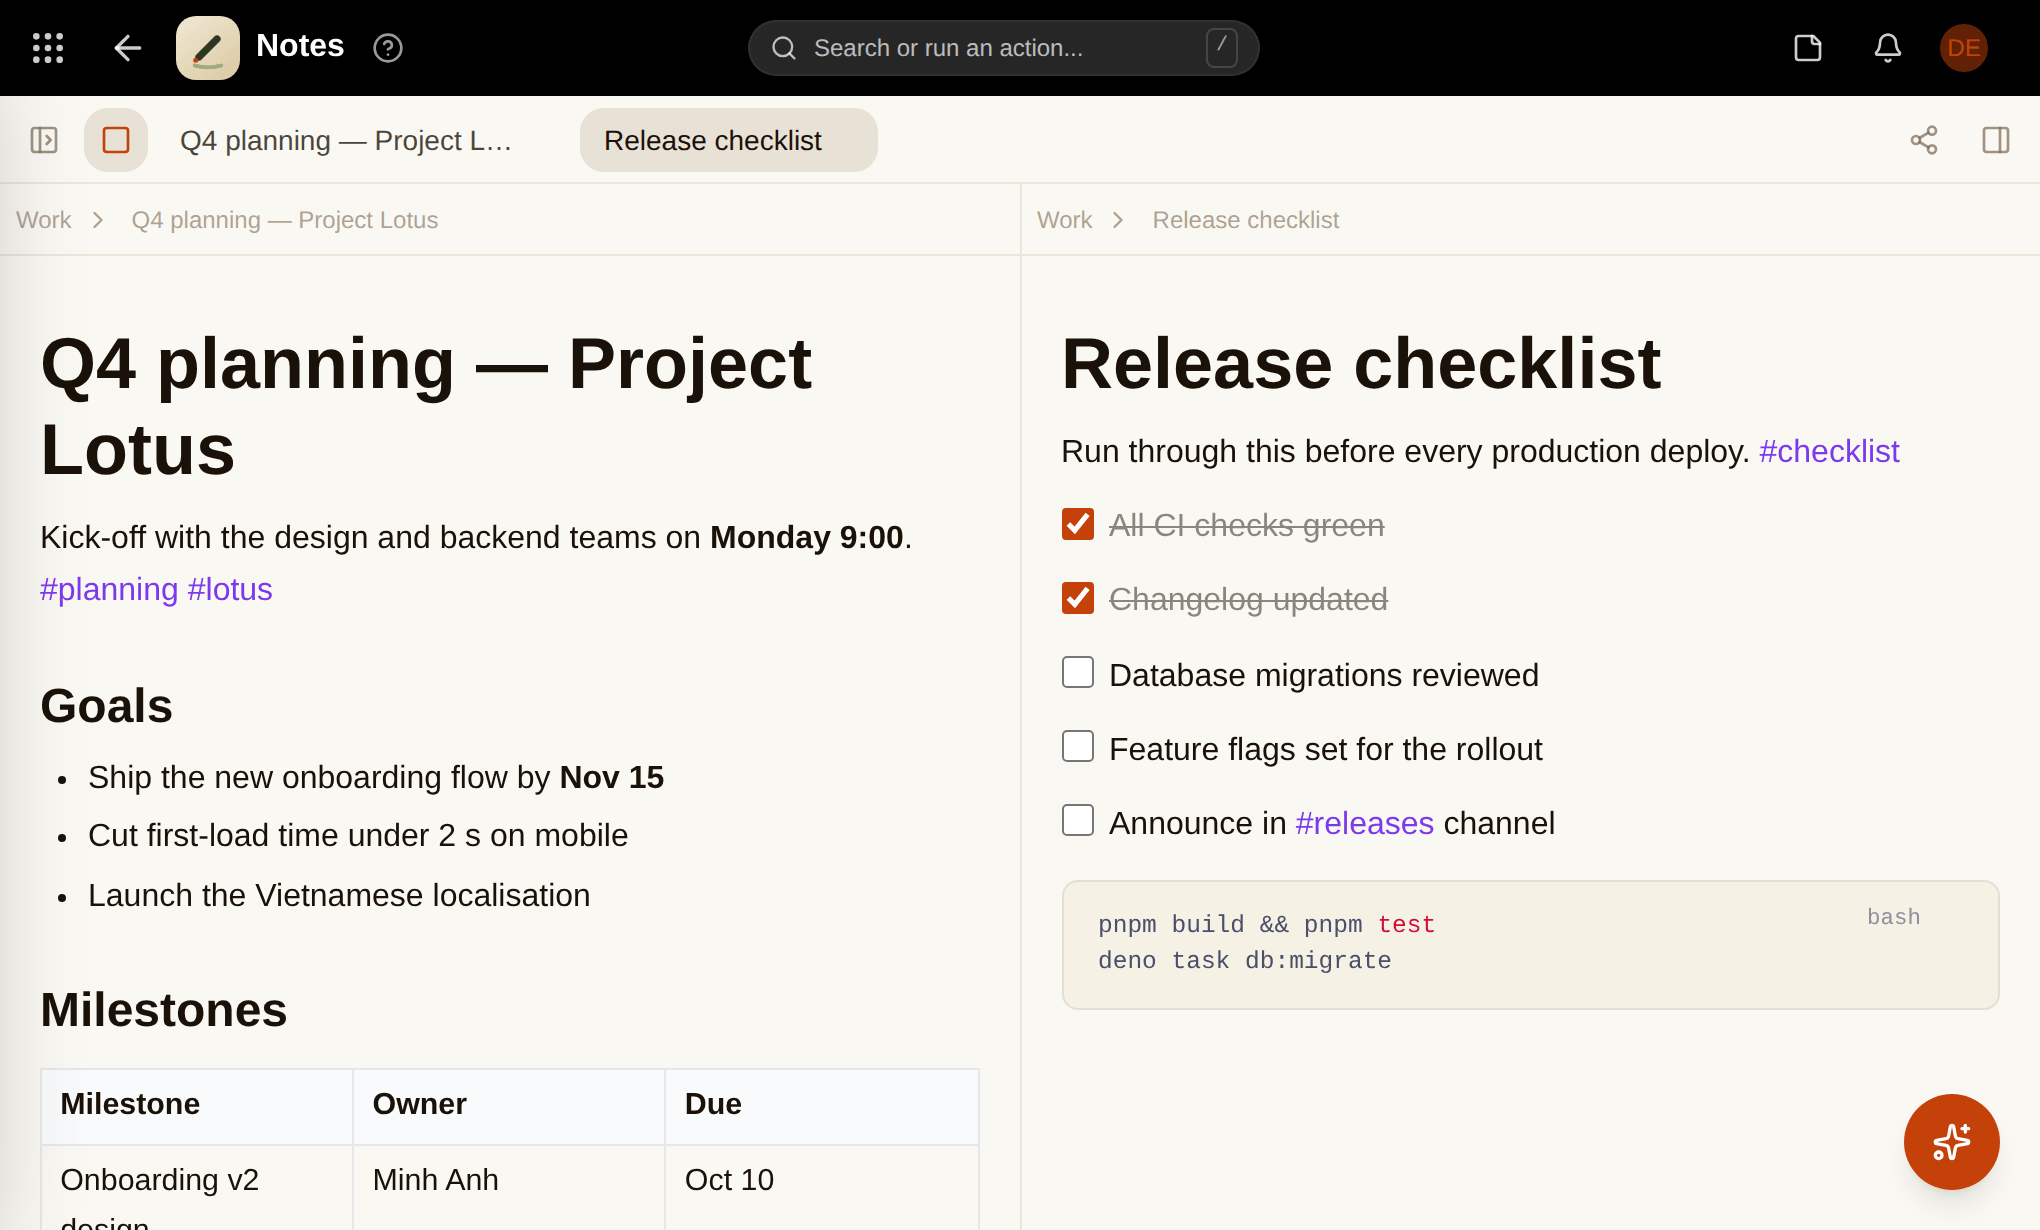
Task: Select the Release checklist tab
Action: (729, 140)
